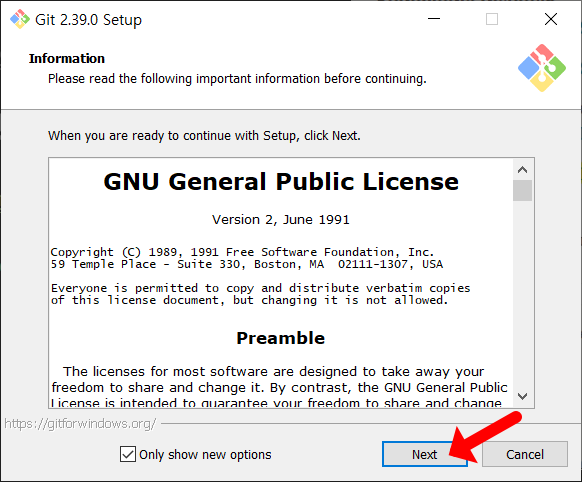Click the Preamble heading in the license
The width and height of the screenshot is (582, 482).
281,338
